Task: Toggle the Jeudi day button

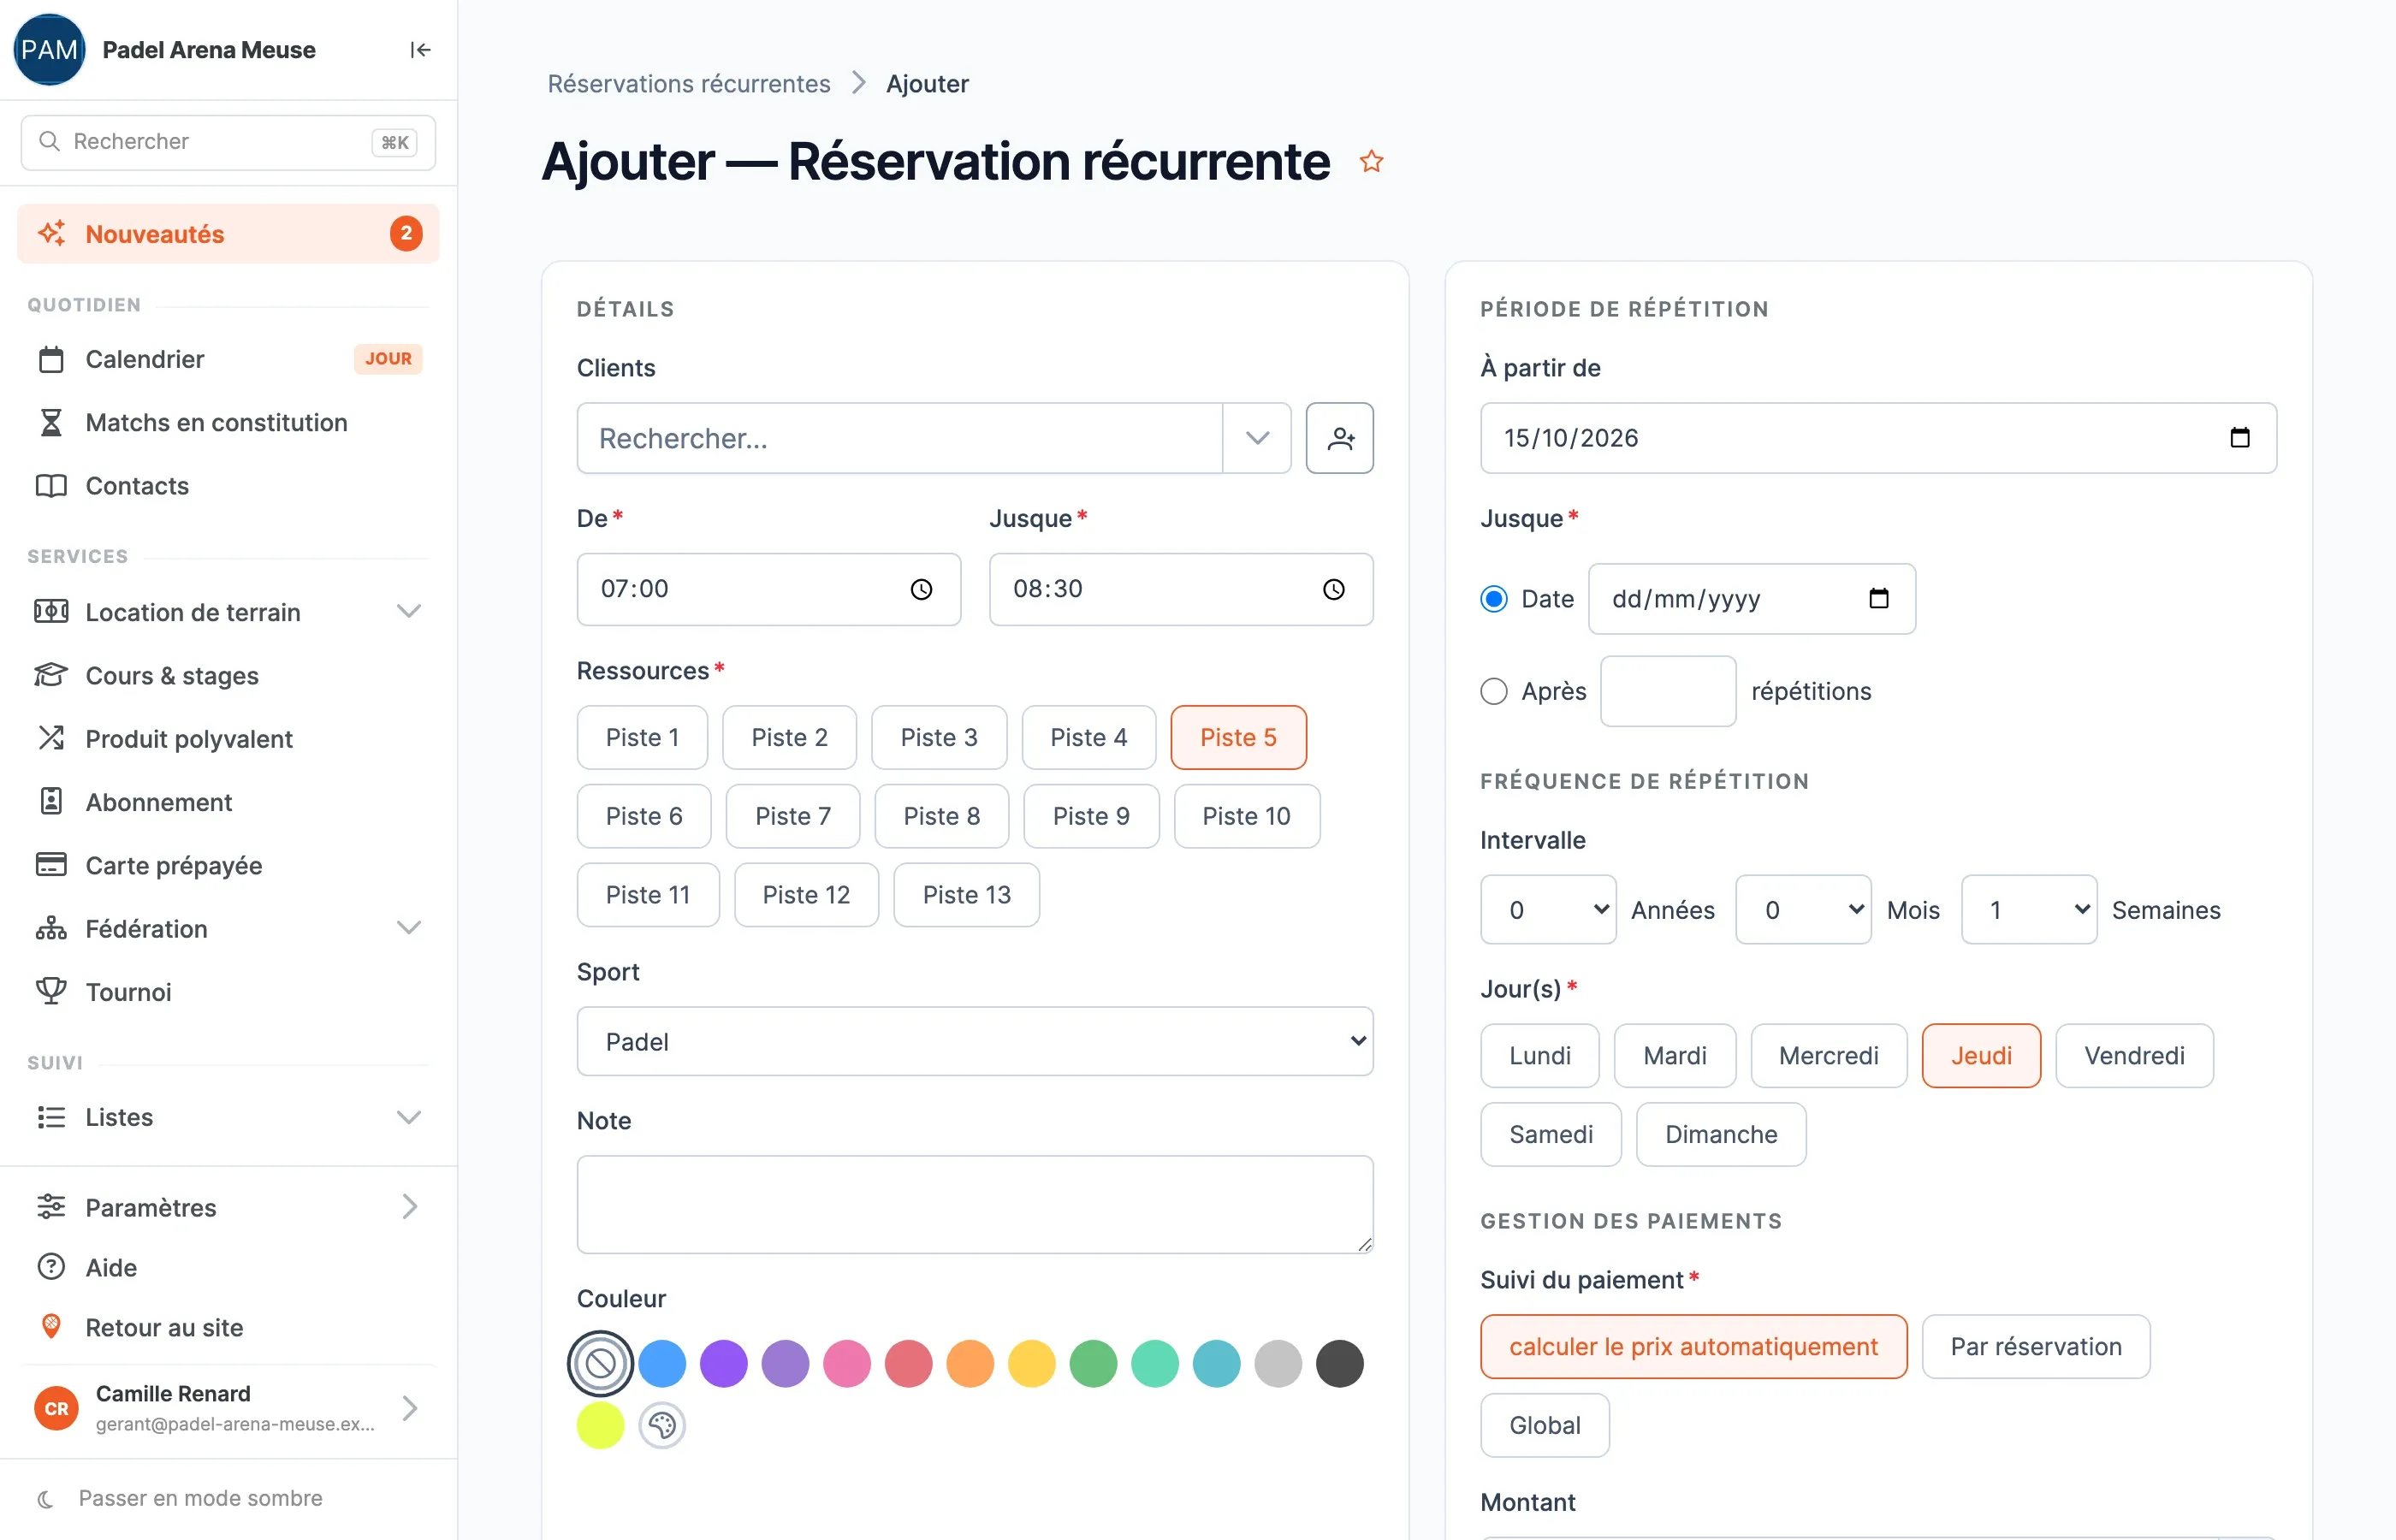Action: click(x=1980, y=1055)
